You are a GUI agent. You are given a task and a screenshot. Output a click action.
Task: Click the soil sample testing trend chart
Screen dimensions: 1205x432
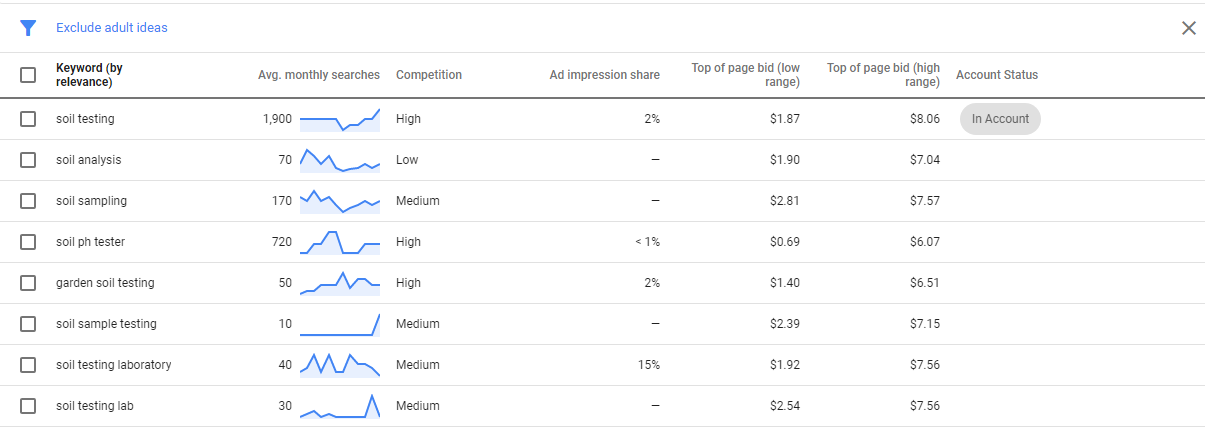(x=340, y=324)
